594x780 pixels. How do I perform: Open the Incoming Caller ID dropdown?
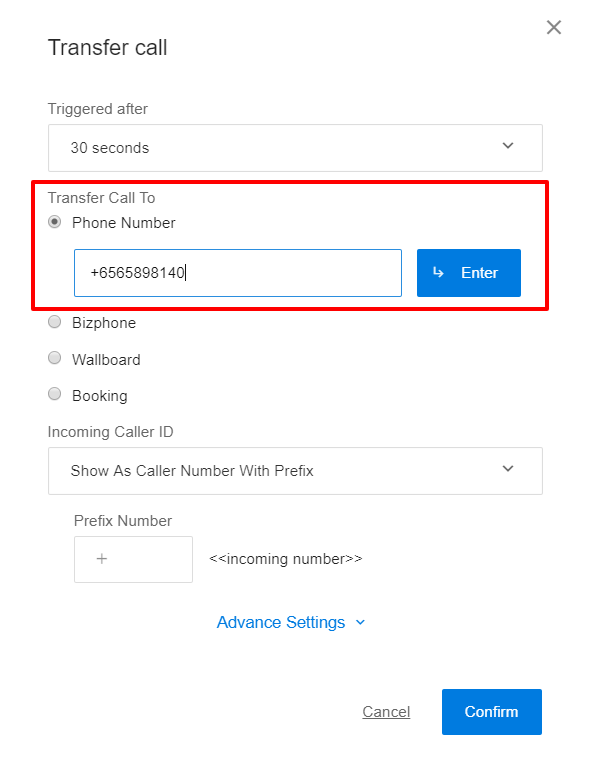(x=295, y=471)
